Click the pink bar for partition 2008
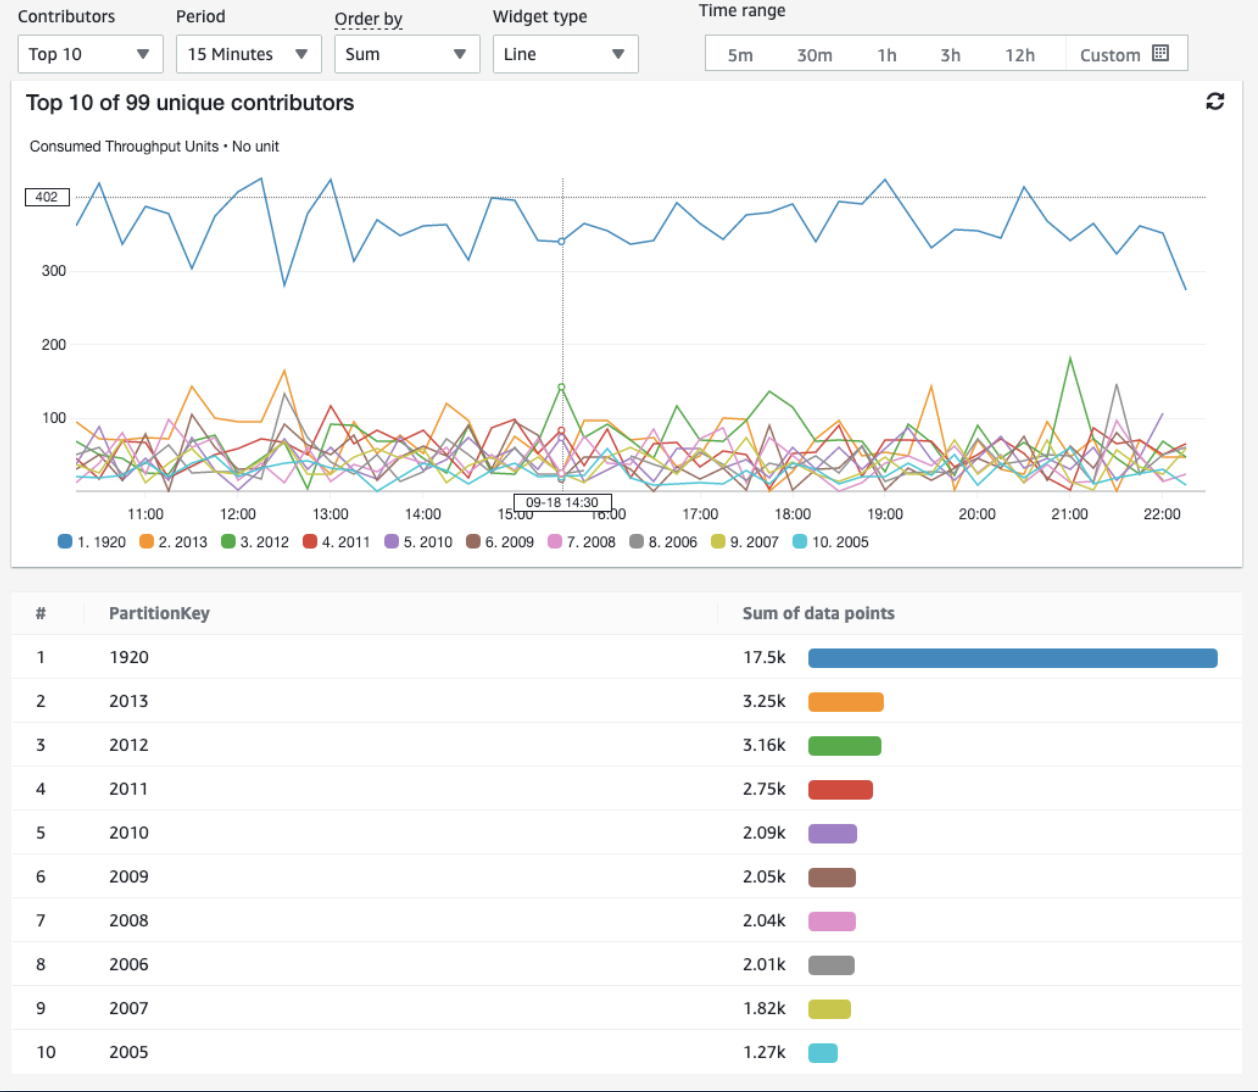 point(832,922)
